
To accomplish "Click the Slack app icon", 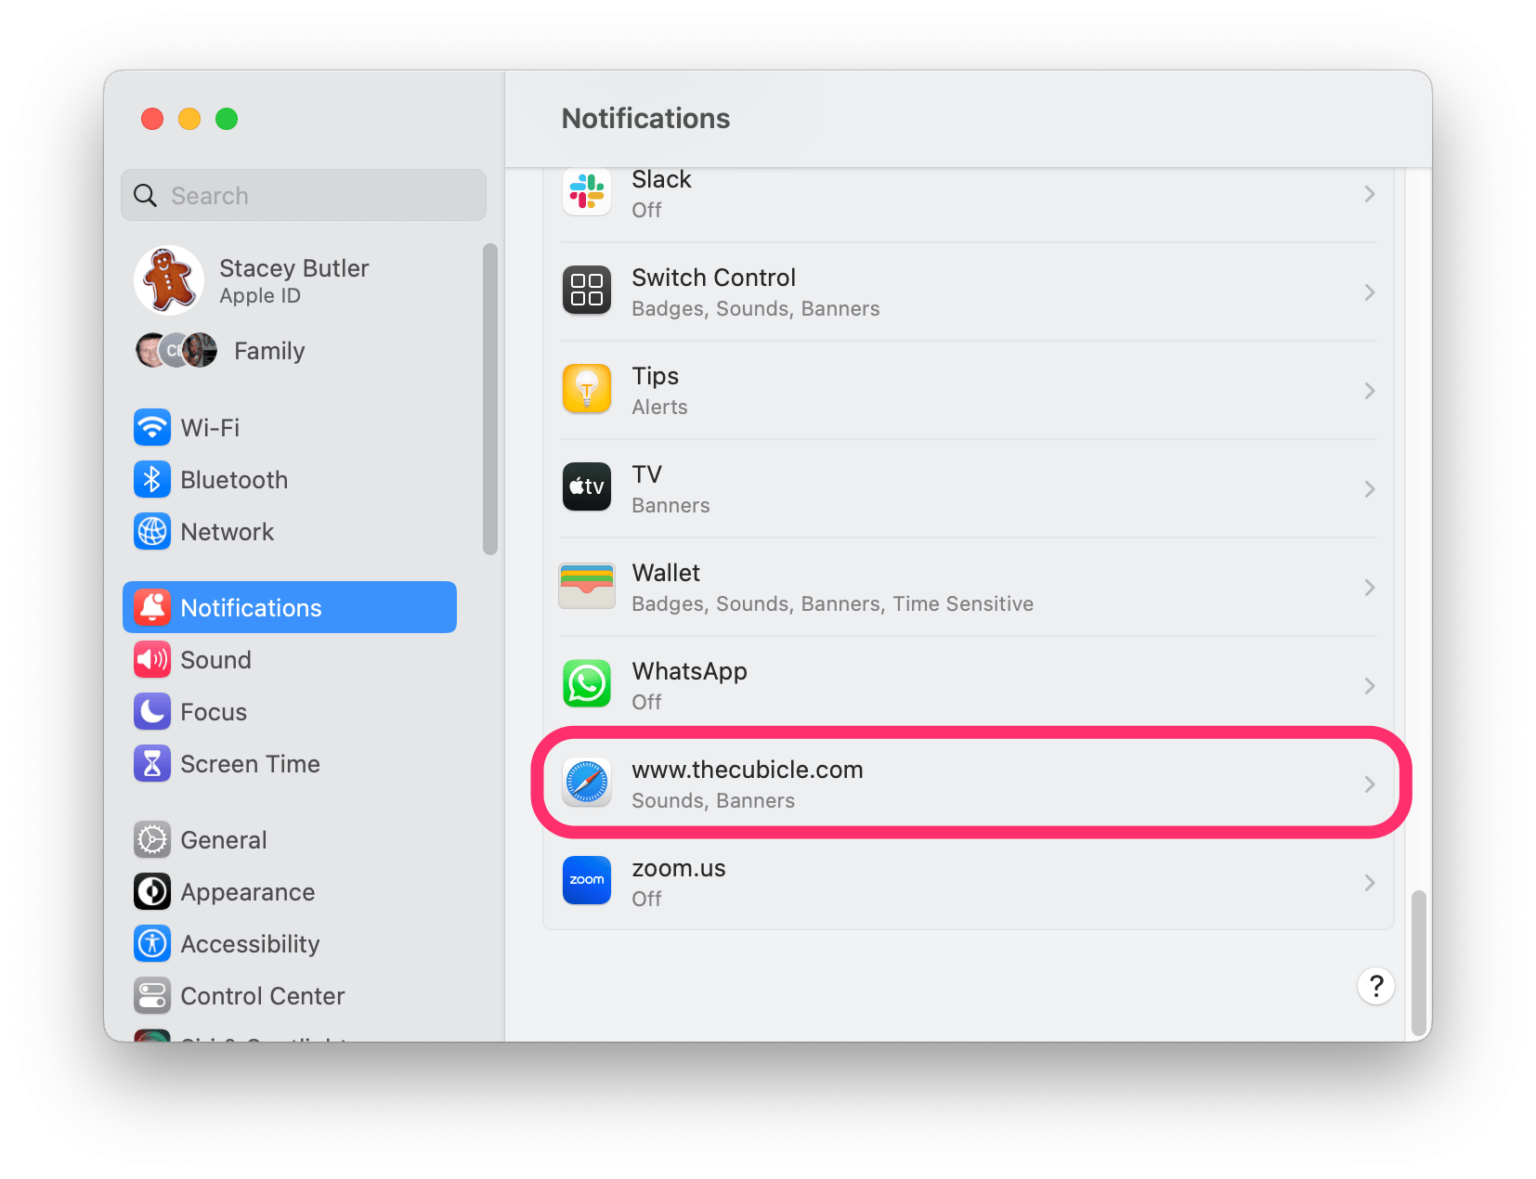I will pyautogui.click(x=587, y=192).
